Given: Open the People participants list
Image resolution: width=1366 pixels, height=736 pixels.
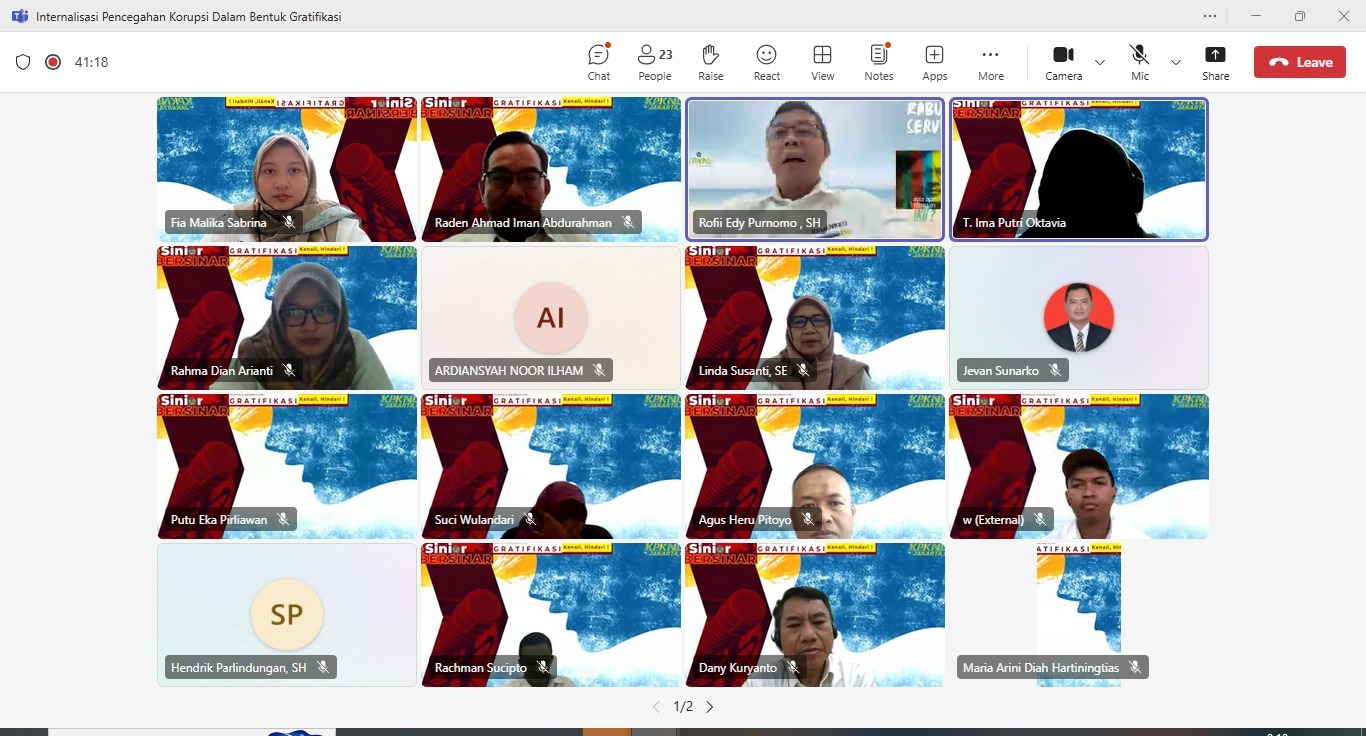Looking at the screenshot, I should click(x=655, y=62).
